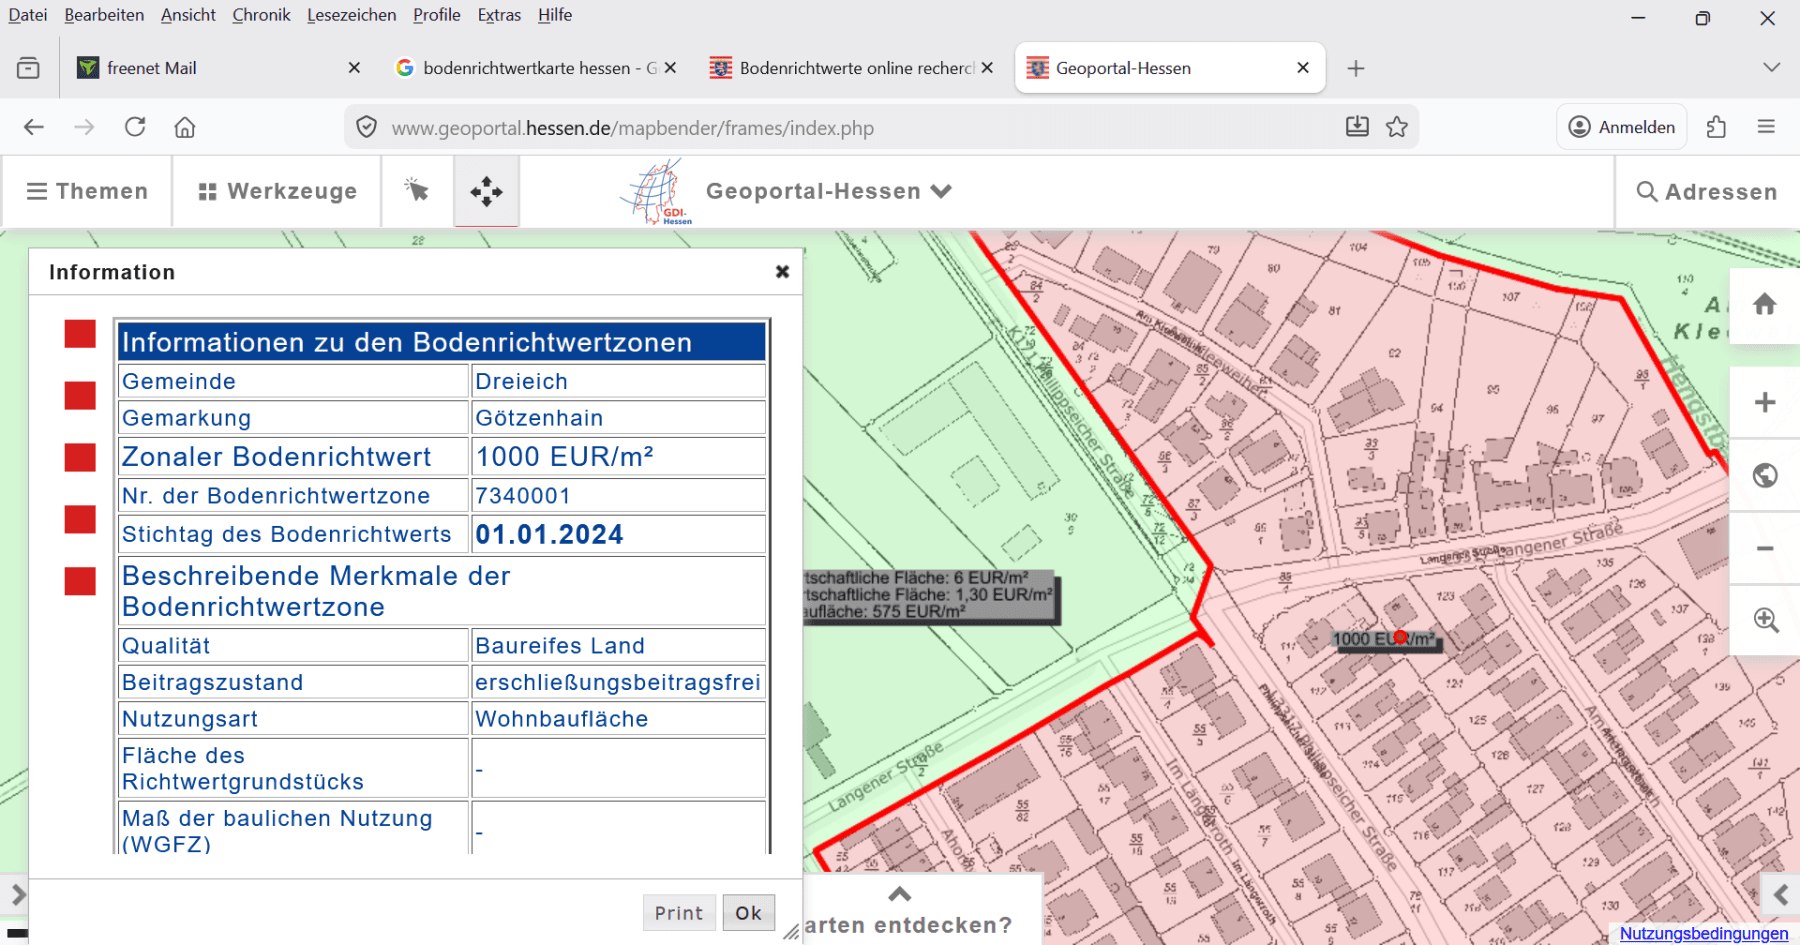
Task: Activate the pan map tool
Action: coord(486,191)
